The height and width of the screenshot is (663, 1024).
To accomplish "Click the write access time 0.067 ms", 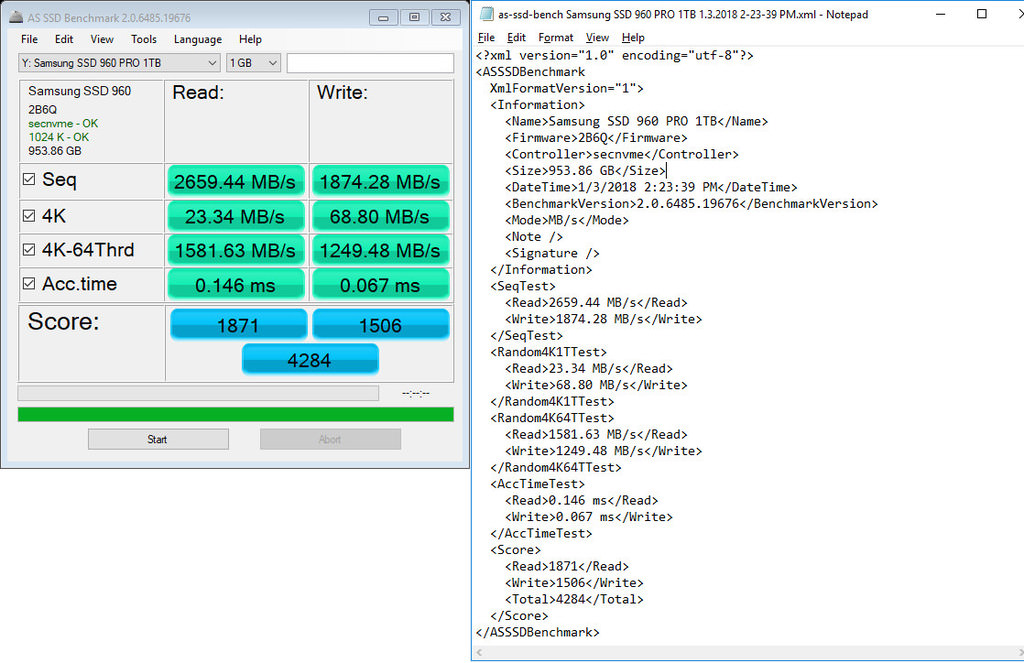I will click(x=380, y=285).
